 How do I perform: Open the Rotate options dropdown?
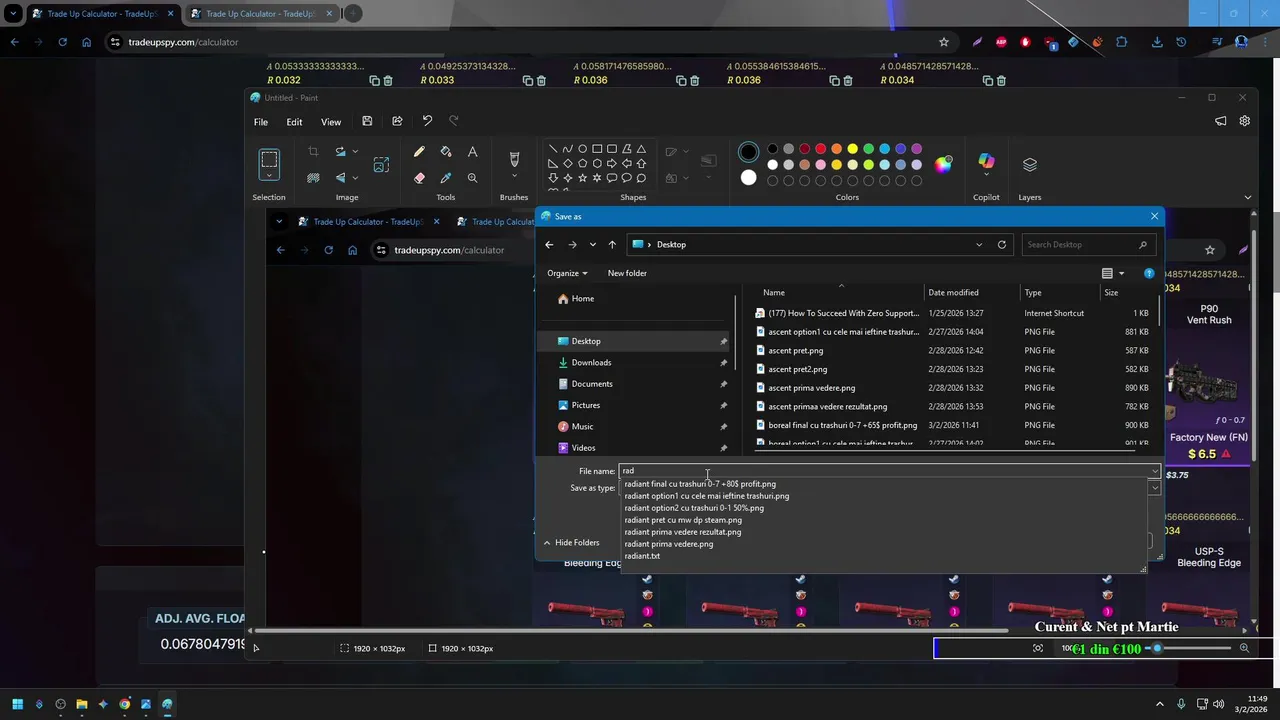tap(355, 152)
